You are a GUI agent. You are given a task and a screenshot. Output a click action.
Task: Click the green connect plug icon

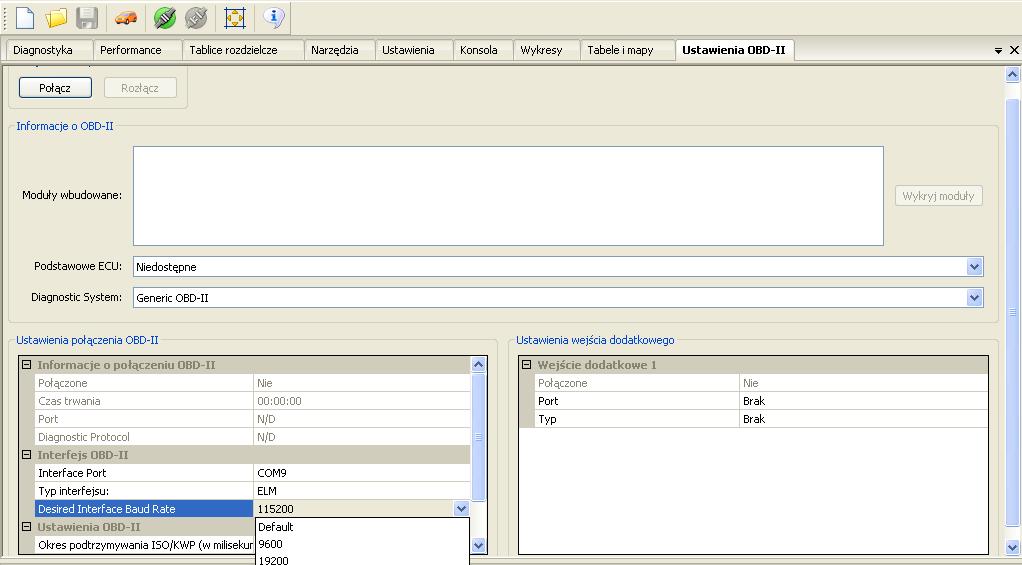coord(165,18)
